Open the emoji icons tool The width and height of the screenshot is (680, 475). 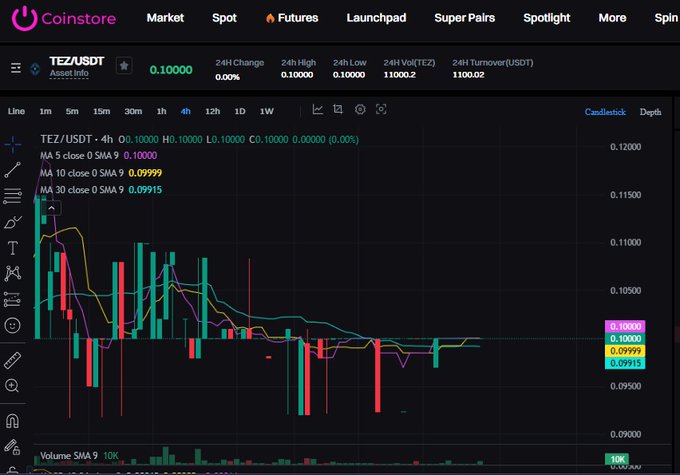(x=12, y=325)
